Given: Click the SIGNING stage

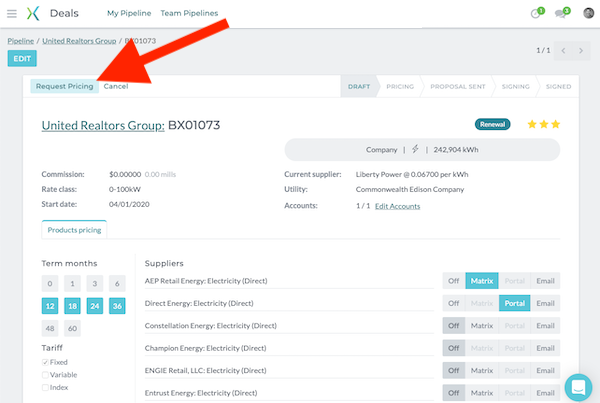Looking at the screenshot, I should click(x=515, y=86).
